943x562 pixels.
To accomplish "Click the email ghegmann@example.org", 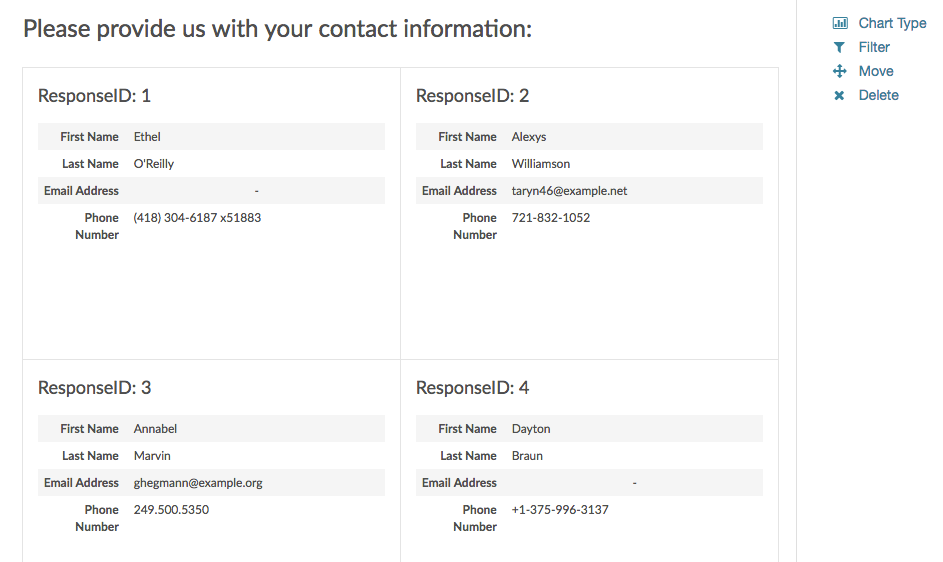I will coord(198,483).
